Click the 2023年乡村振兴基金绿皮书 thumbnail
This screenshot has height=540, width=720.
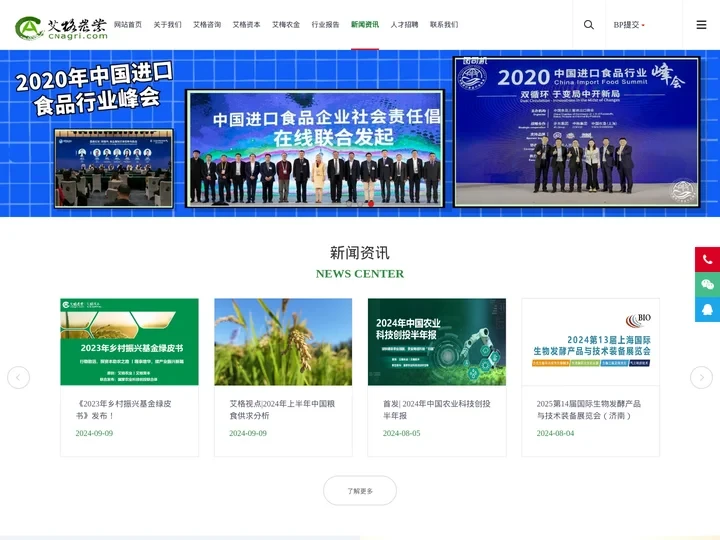pyautogui.click(x=129, y=342)
